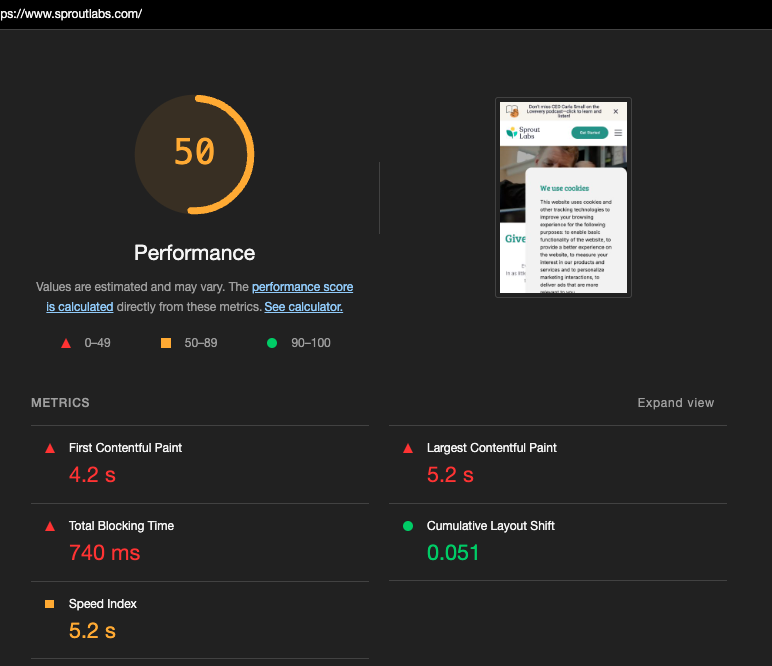The height and width of the screenshot is (666, 772).
Task: Click the Performance category title
Action: [194, 253]
